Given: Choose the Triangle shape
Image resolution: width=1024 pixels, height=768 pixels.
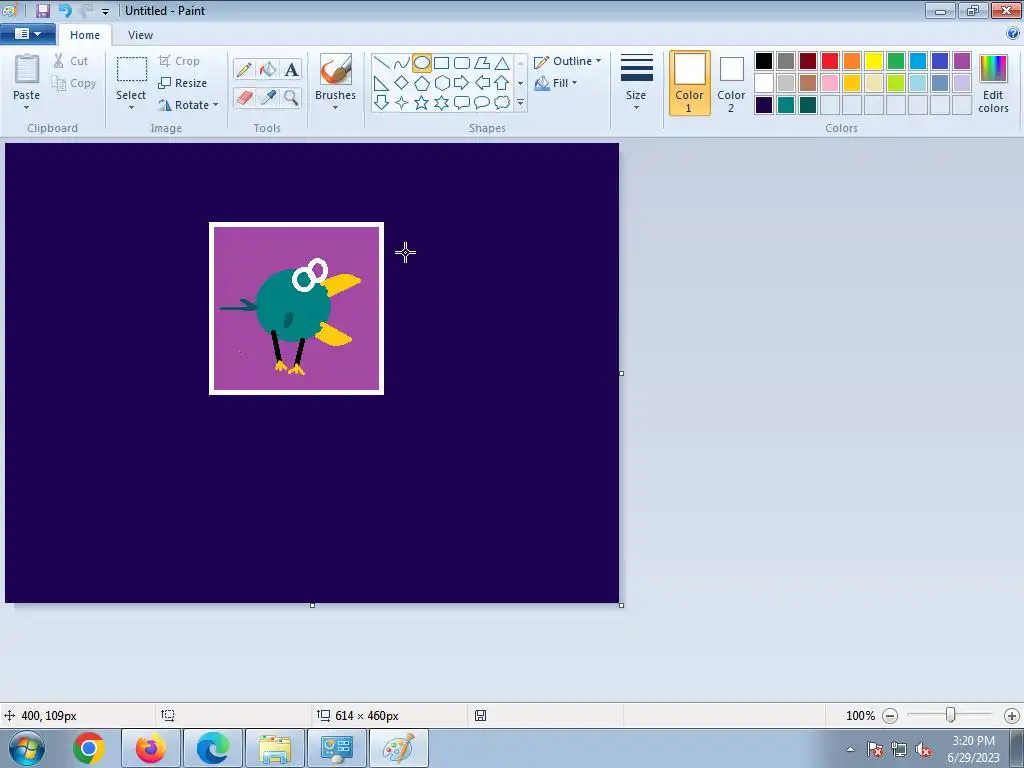Looking at the screenshot, I should 502,63.
